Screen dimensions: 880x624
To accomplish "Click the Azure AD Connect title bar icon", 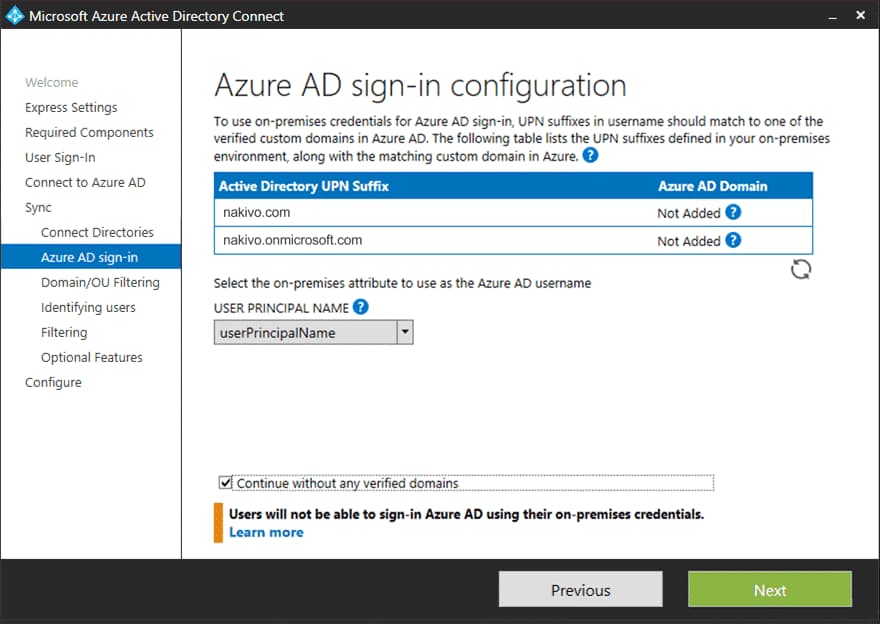I will point(14,15).
